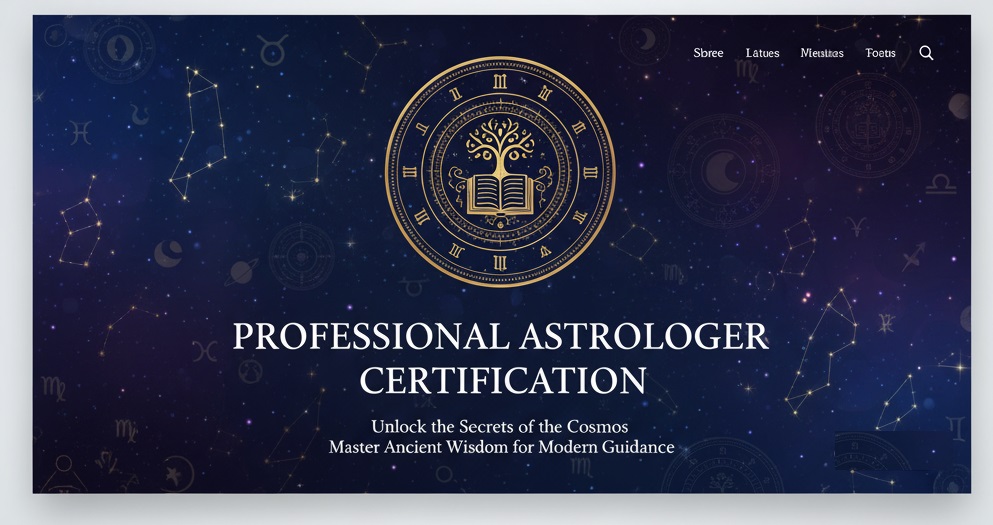Viewport: 993px width, 525px height.
Task: Select the Aries ram symbol
Action: (x=855, y=226)
